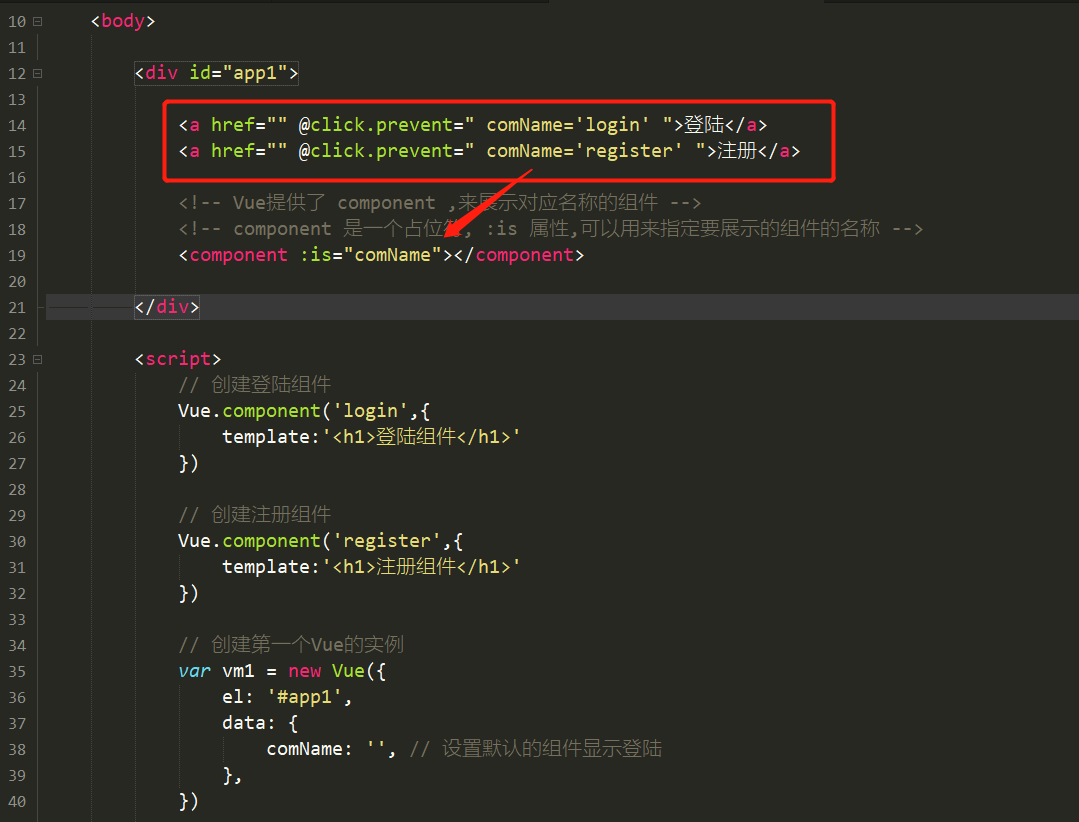Click the closing component tag on line 19
1079x822 pixels.
[x=519, y=255]
